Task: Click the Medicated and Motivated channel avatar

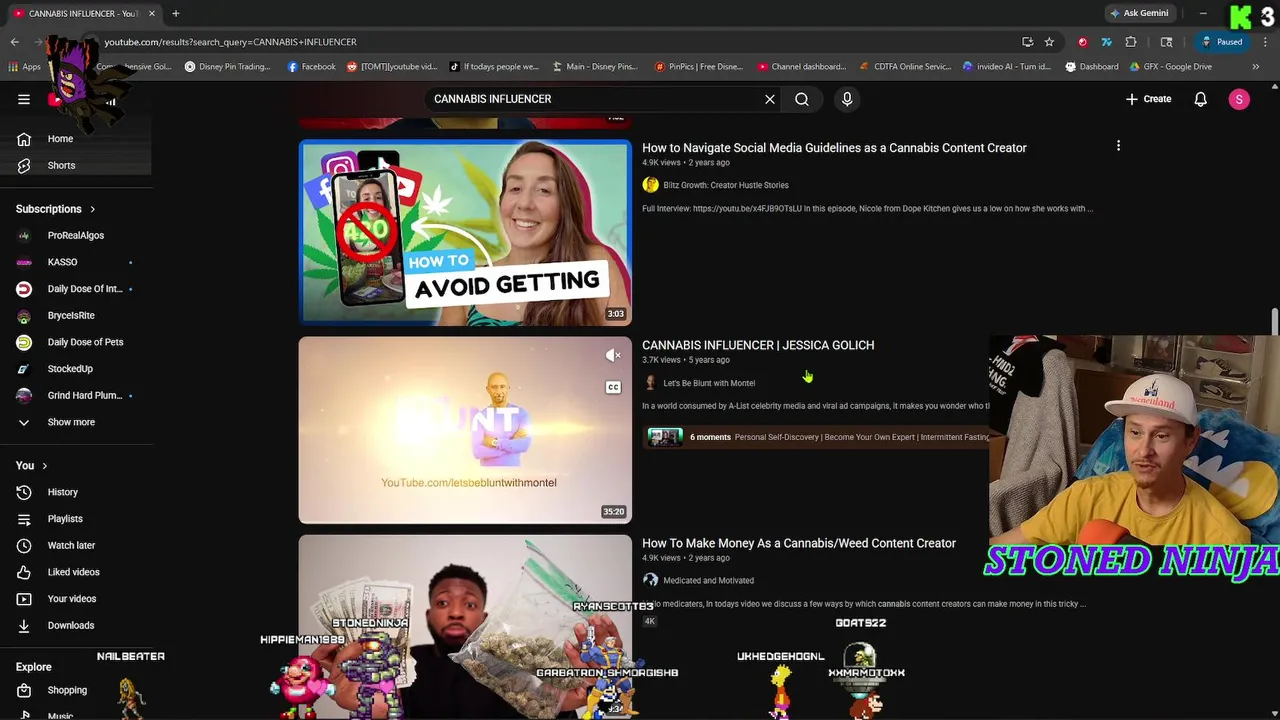Action: tap(650, 580)
